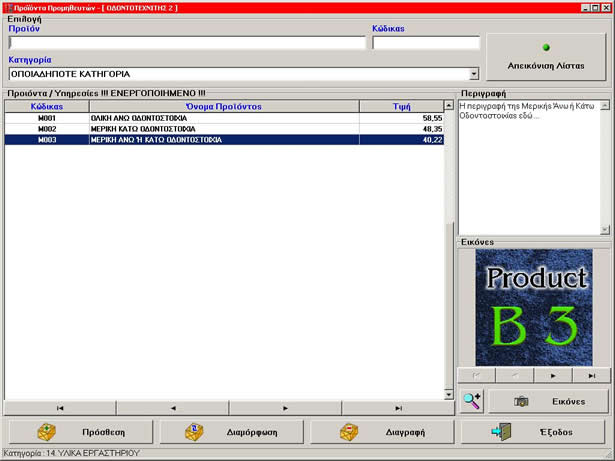Click the Πρόσθεση add product button

[x=81, y=432]
